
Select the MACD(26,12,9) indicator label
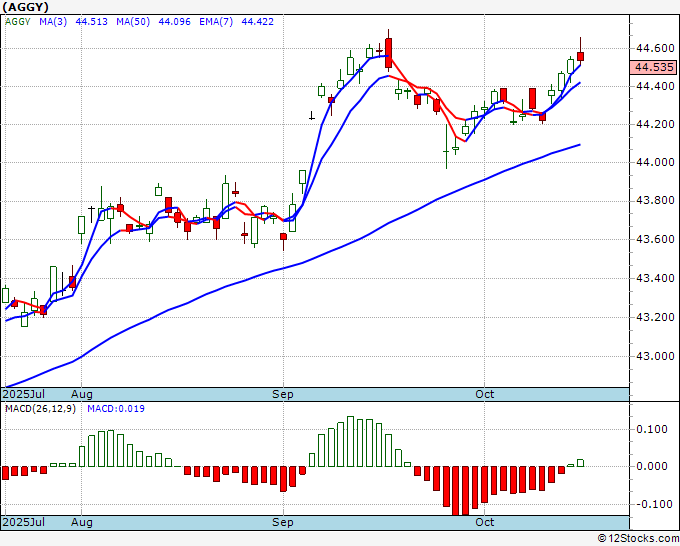click(x=40, y=409)
